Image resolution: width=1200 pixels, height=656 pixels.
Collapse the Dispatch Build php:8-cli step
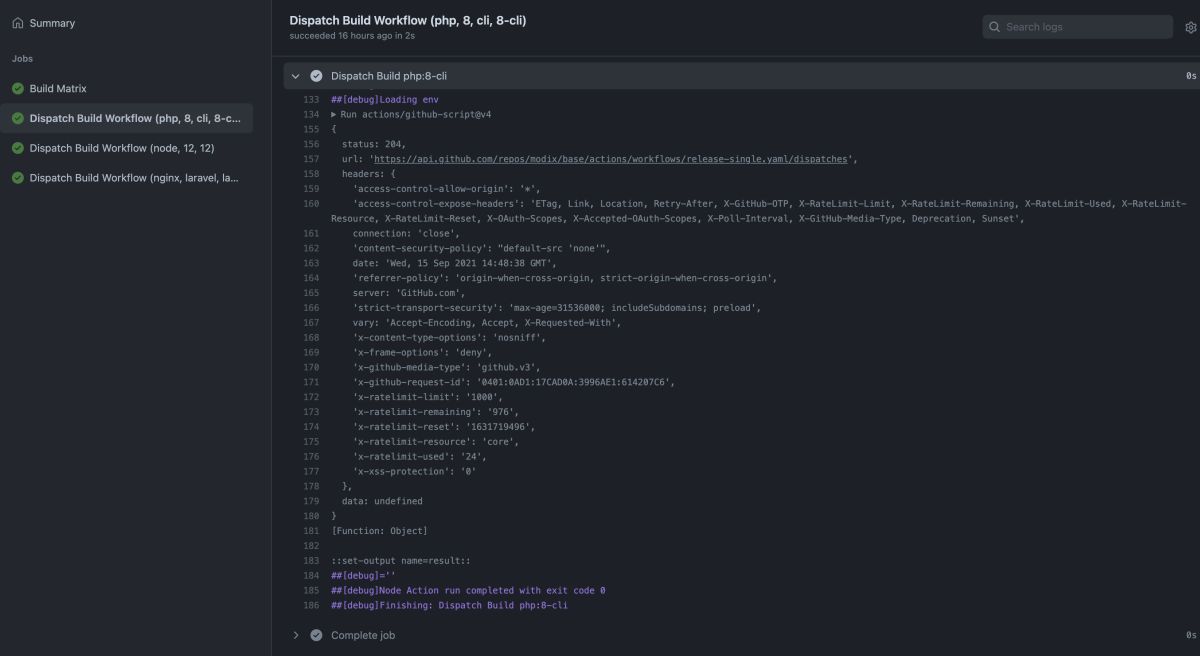click(296, 76)
